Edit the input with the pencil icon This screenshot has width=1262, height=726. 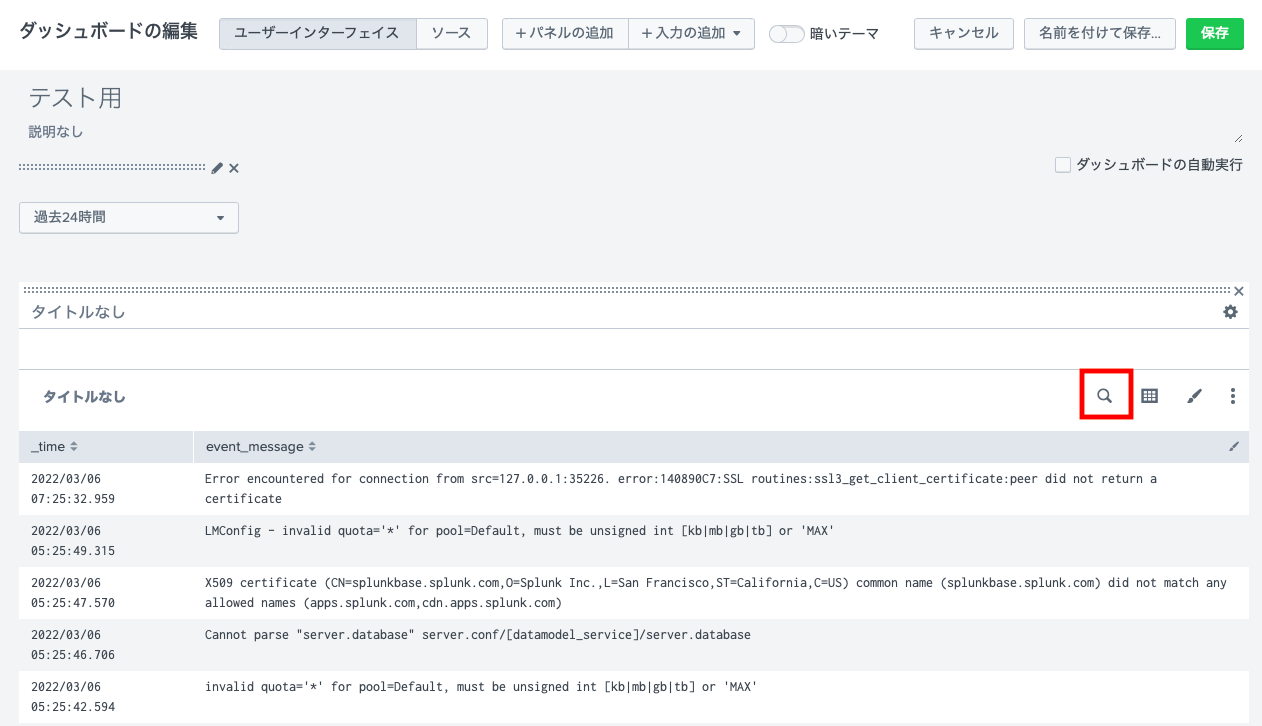point(216,168)
